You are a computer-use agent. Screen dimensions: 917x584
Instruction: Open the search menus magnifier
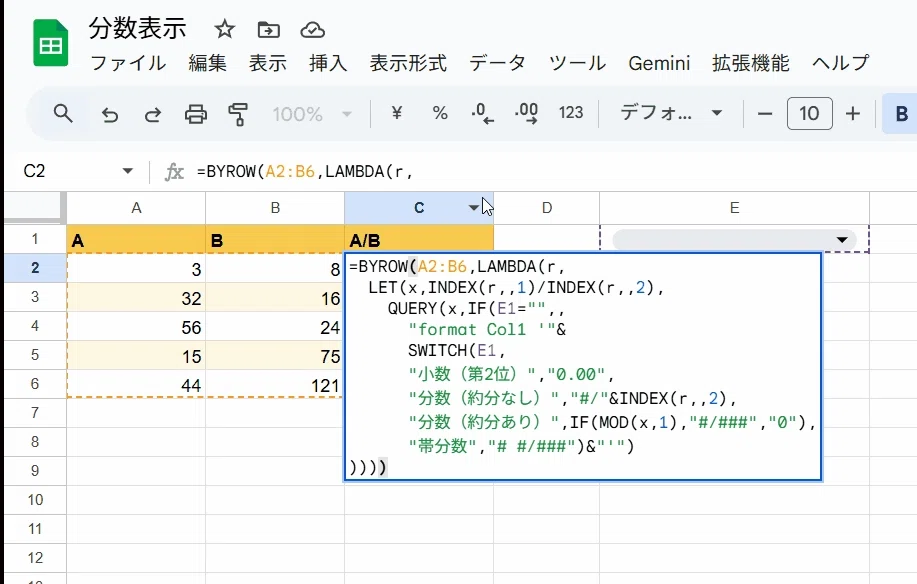pyautogui.click(x=63, y=113)
